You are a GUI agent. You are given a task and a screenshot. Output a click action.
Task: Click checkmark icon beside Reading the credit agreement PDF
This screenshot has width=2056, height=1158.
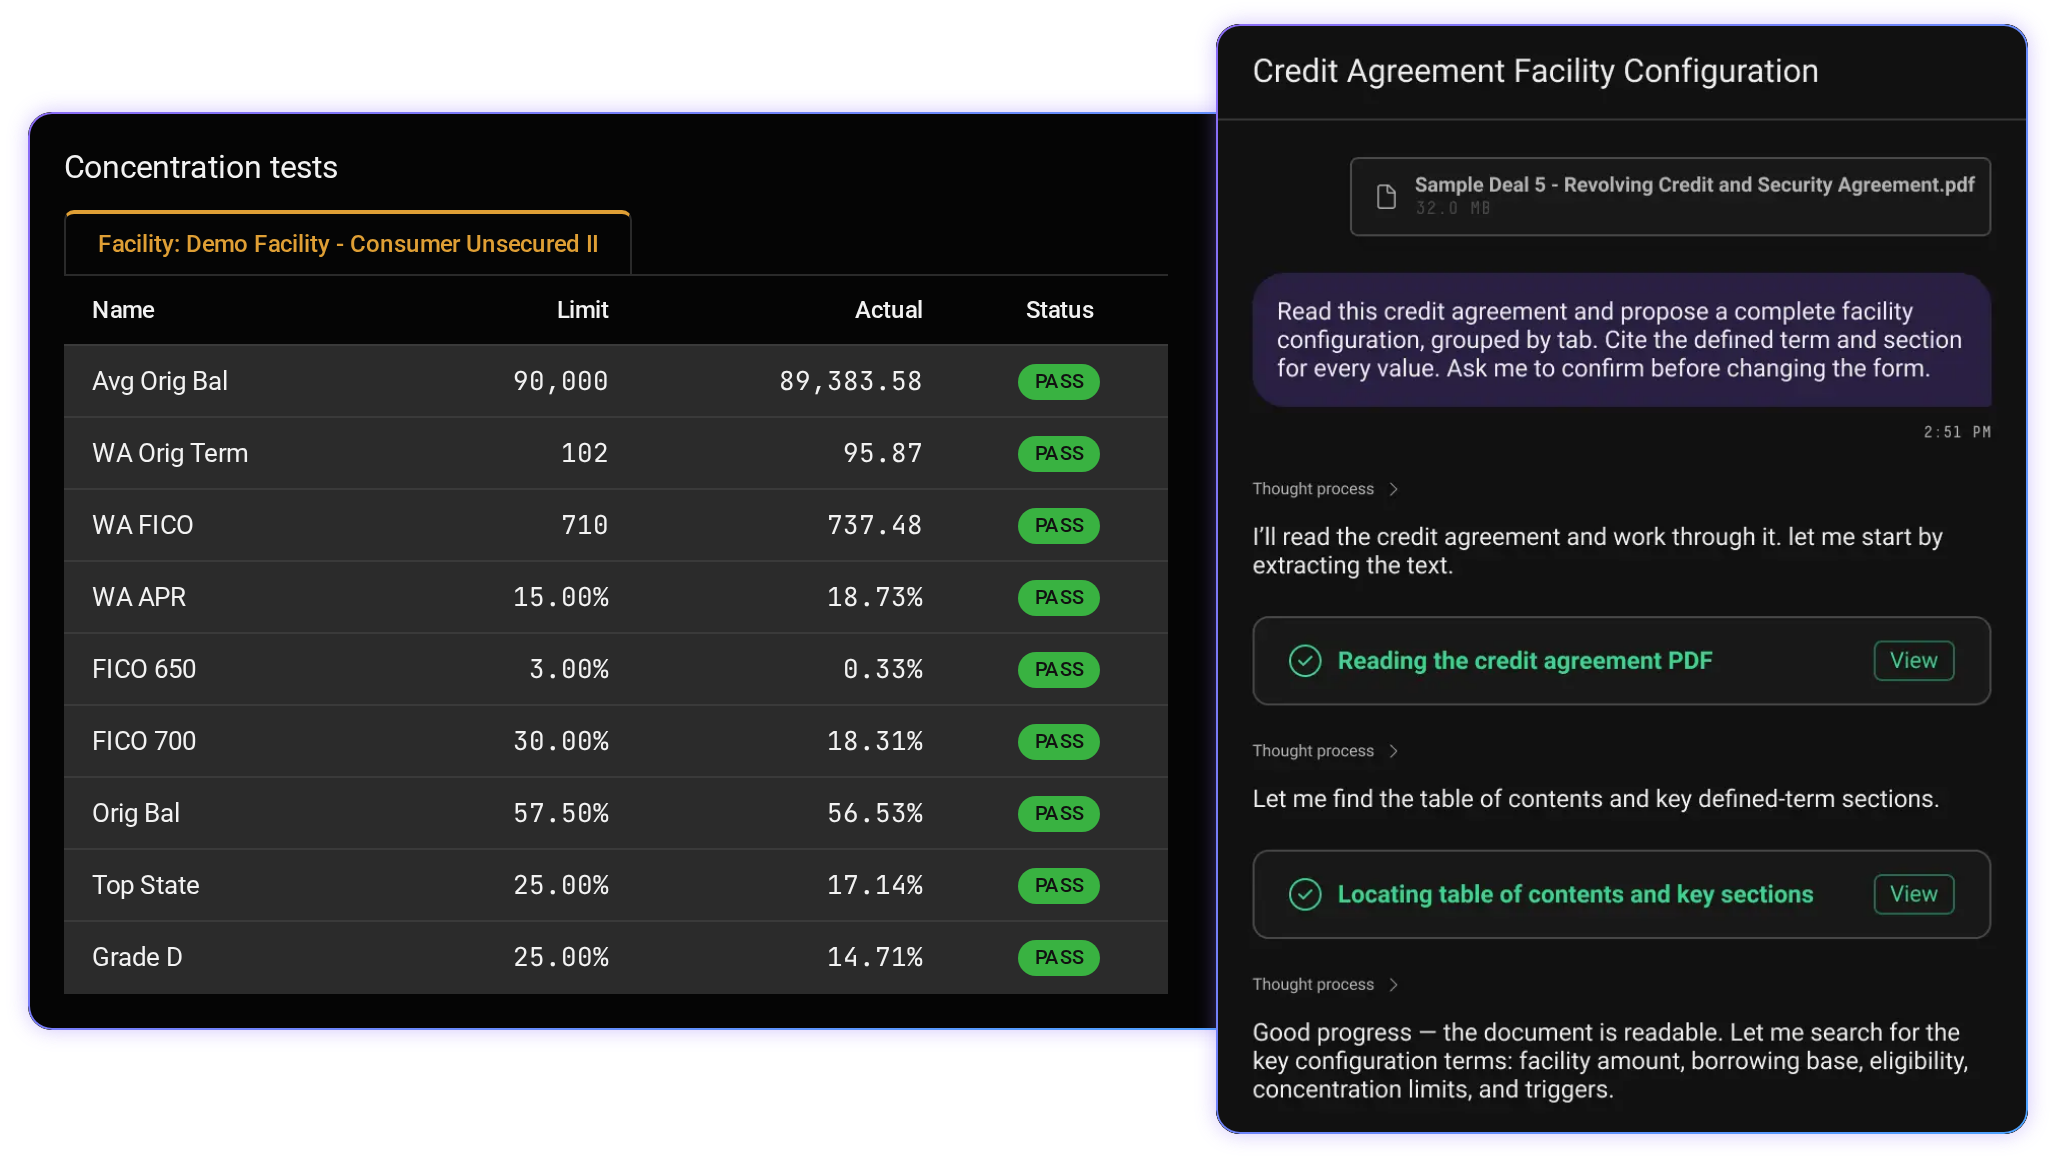[x=1304, y=661]
